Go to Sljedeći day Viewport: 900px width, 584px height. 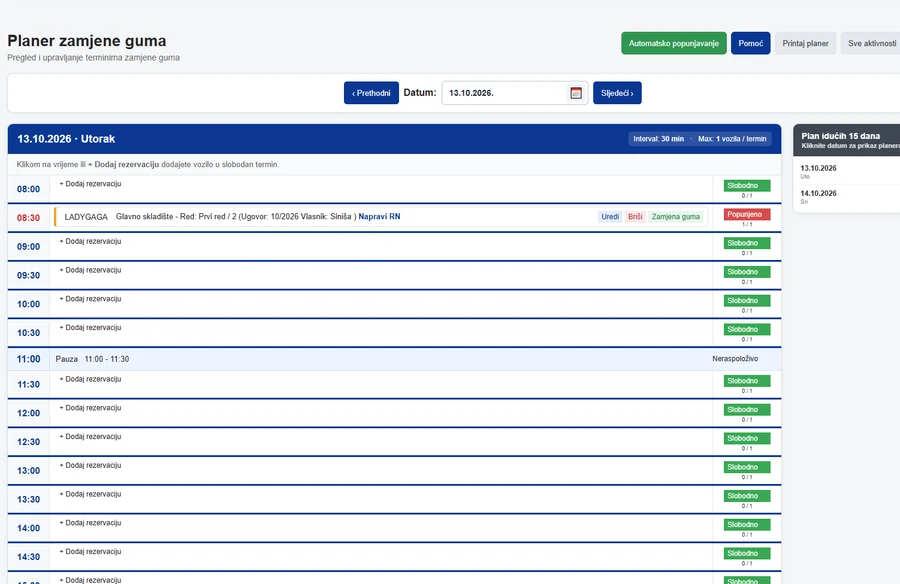pos(617,93)
